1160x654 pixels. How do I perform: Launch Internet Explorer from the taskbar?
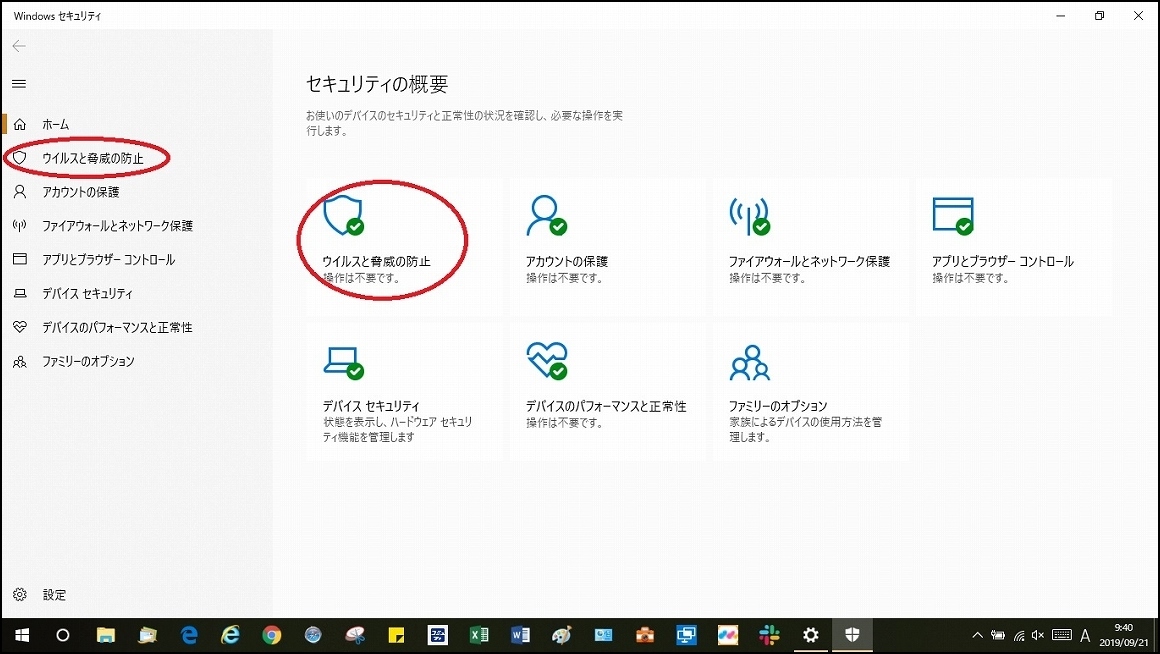231,636
